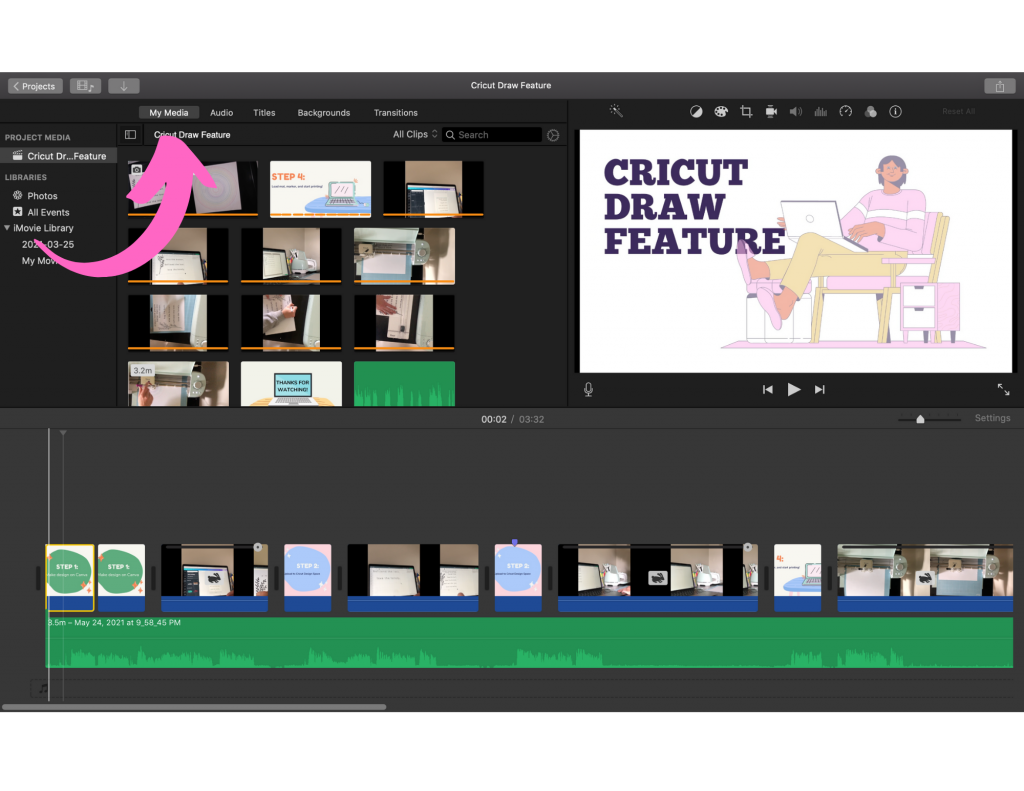Switch to My Media tab
Image resolution: width=1024 pixels, height=791 pixels.
click(x=168, y=112)
